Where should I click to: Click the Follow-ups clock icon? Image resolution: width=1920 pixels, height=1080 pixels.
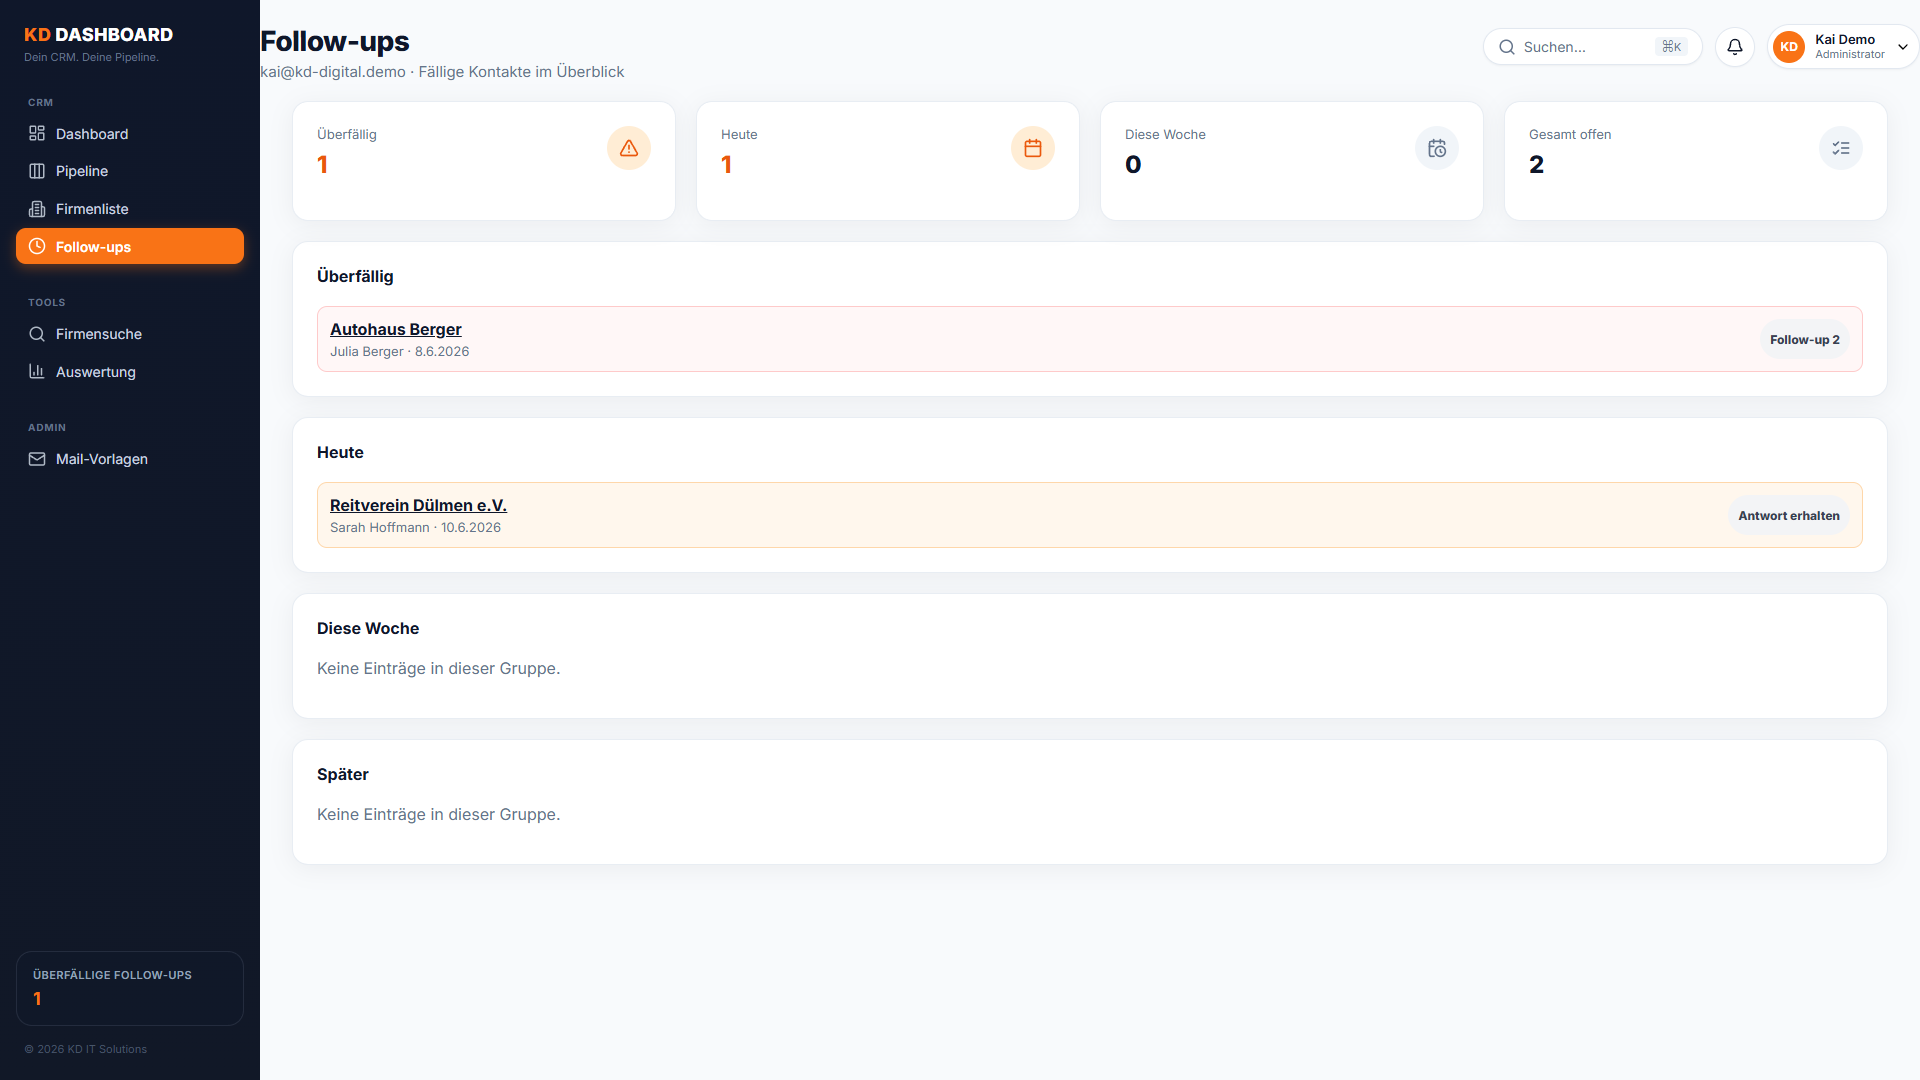37,246
